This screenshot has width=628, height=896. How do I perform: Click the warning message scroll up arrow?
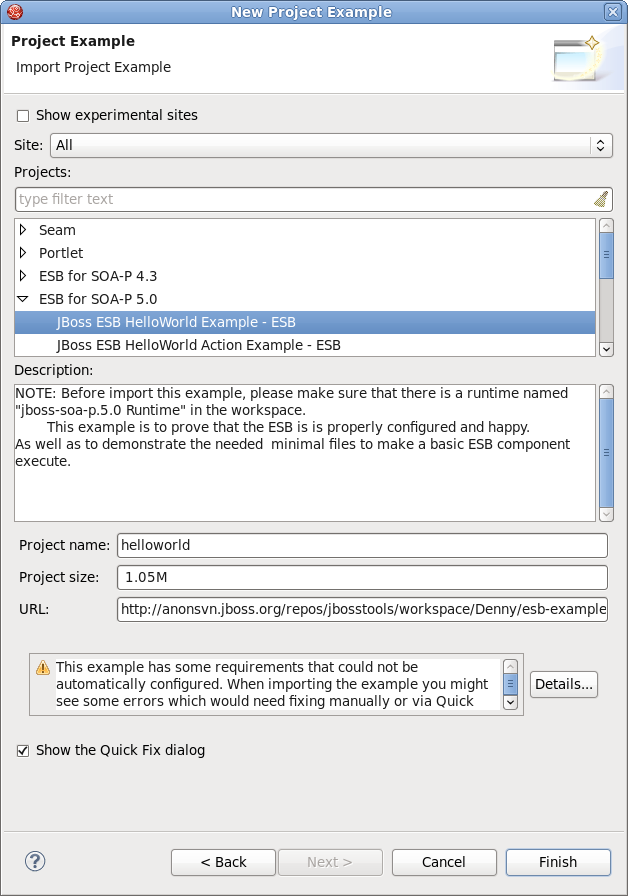click(510, 666)
